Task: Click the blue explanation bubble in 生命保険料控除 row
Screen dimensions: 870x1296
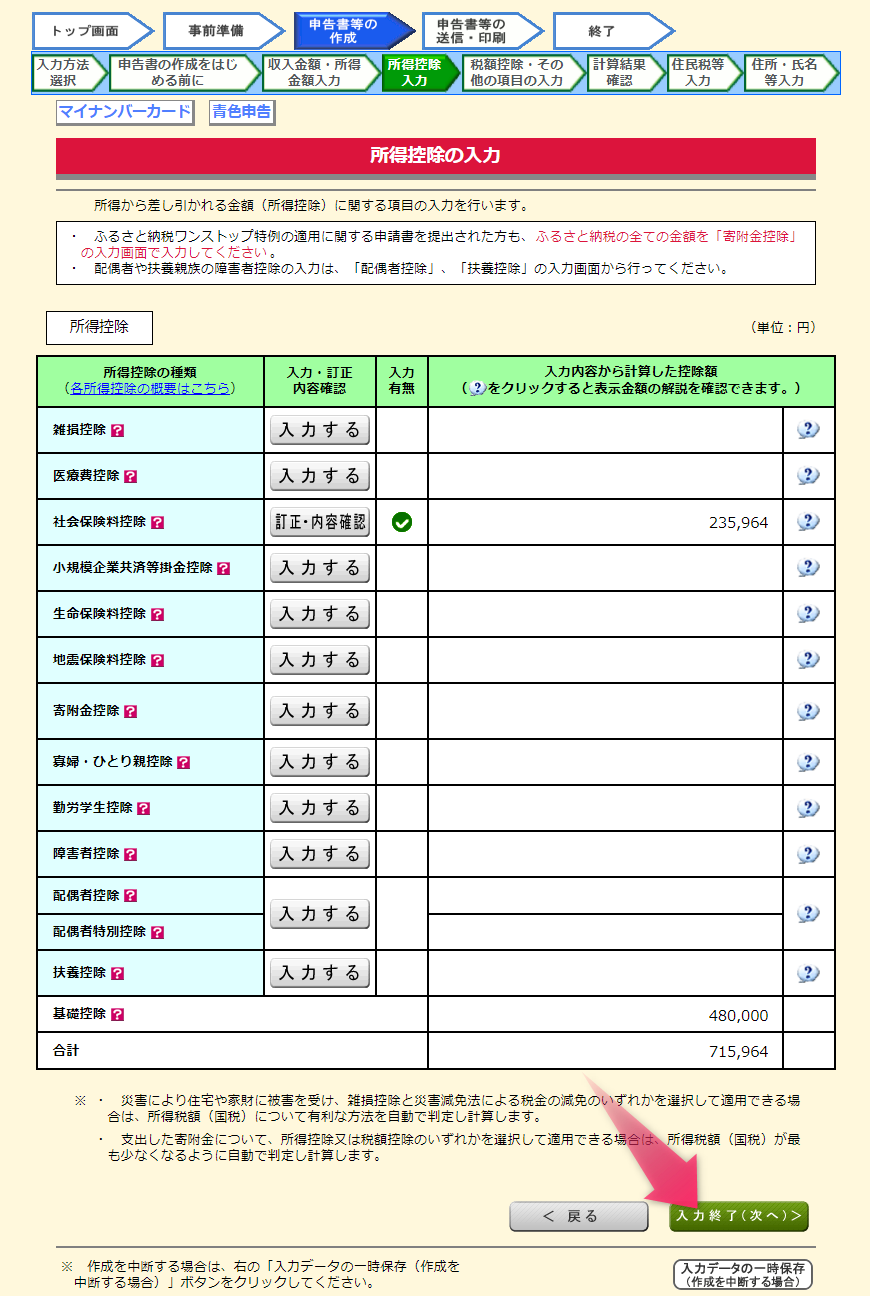Action: tap(808, 614)
